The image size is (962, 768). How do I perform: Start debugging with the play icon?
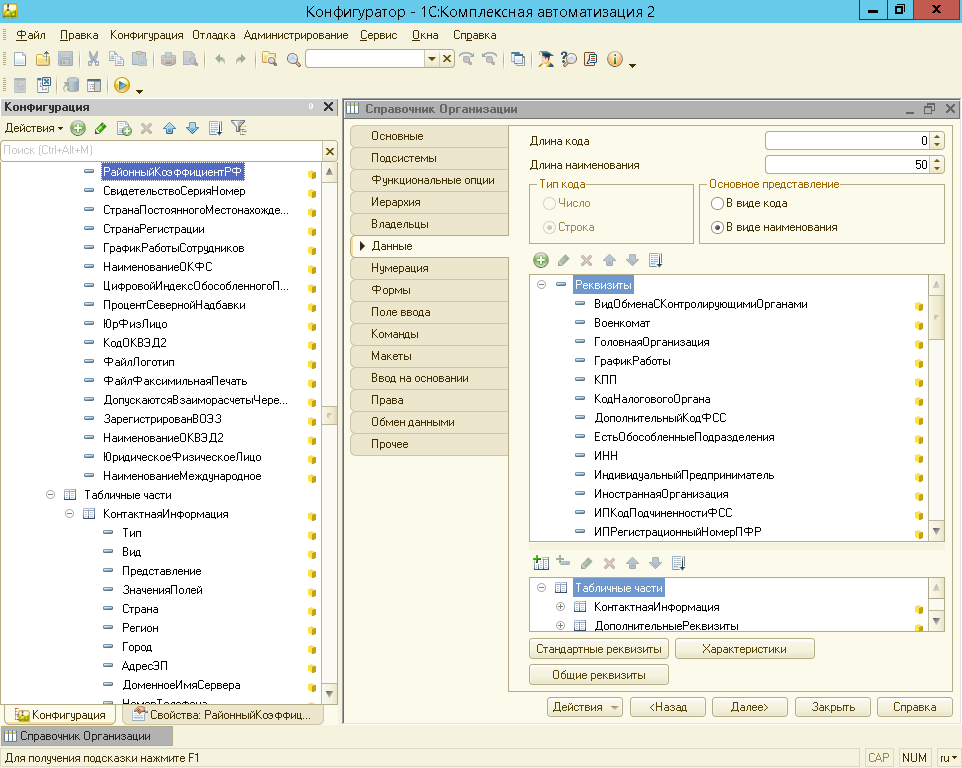[122, 85]
